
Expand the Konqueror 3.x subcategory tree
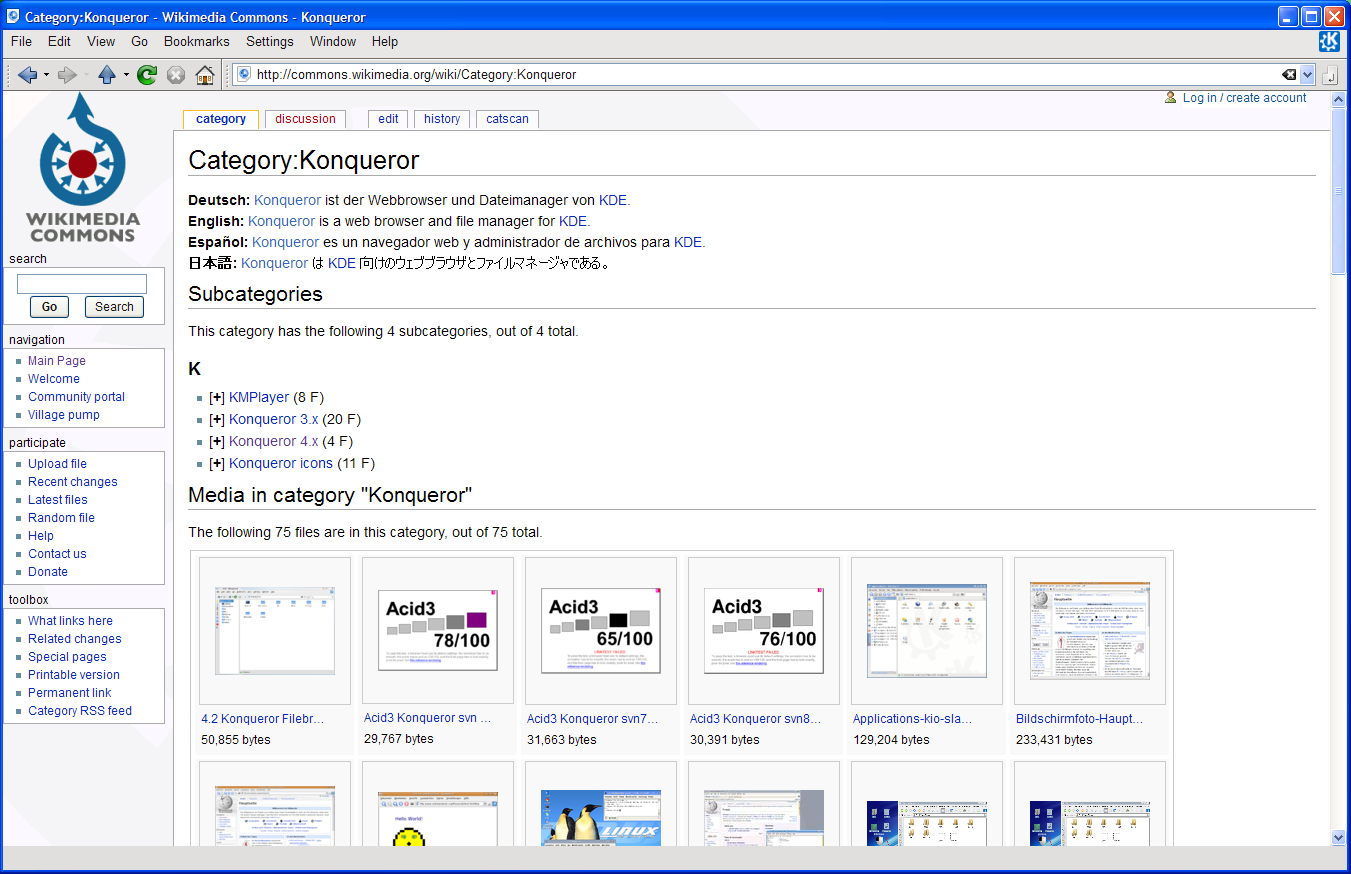click(x=216, y=419)
